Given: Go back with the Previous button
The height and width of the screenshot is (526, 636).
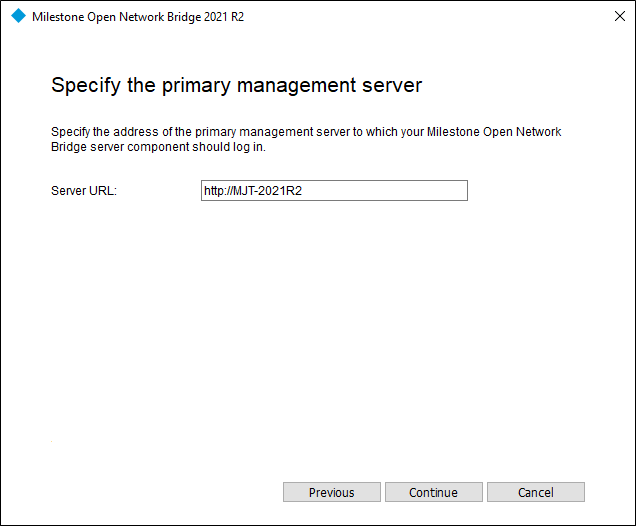Looking at the screenshot, I should click(331, 492).
